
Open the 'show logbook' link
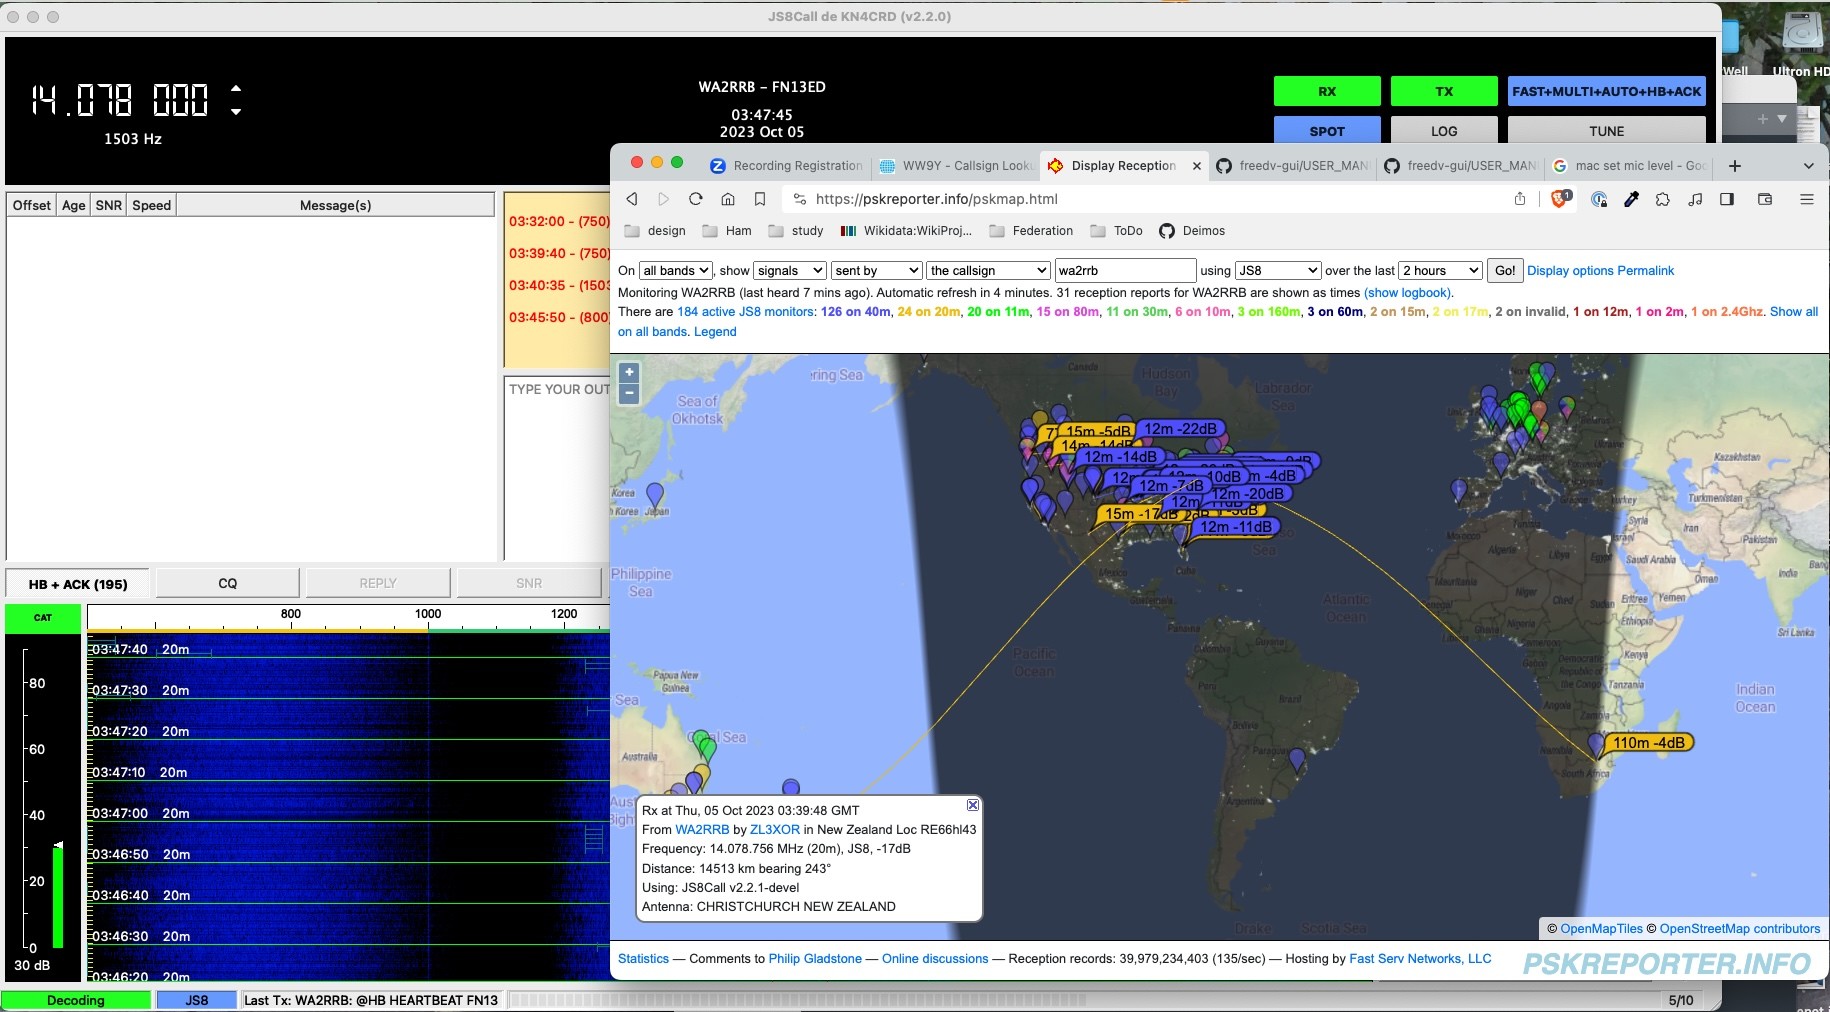pos(1408,293)
